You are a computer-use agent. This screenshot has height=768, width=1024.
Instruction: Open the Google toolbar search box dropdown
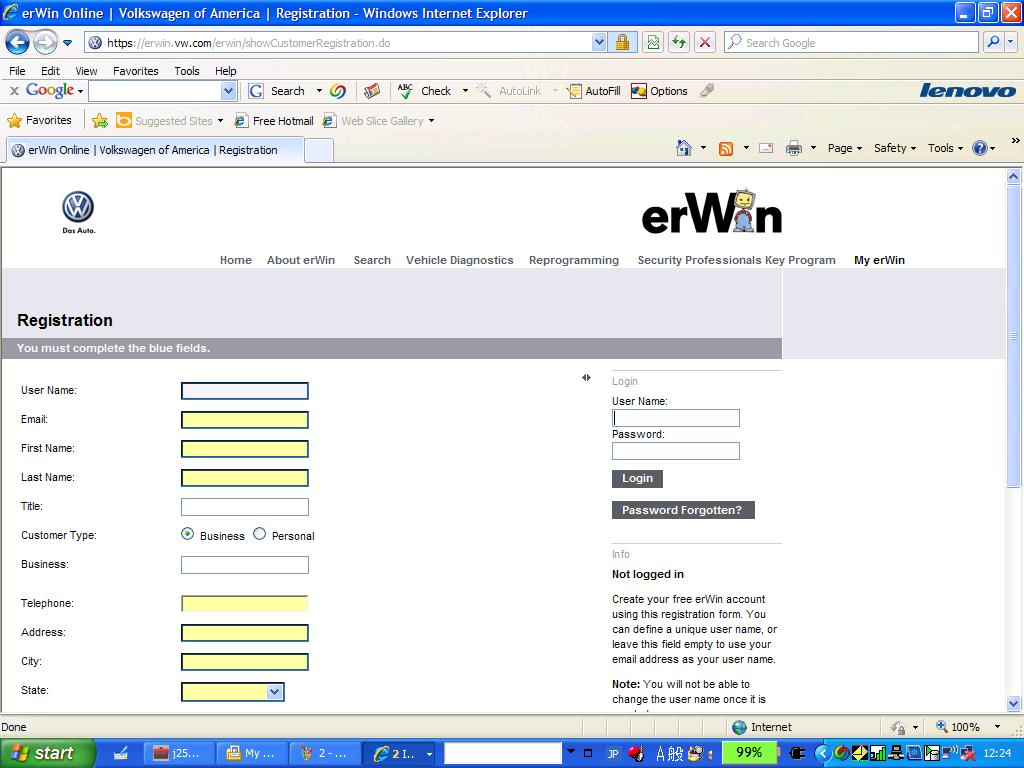click(228, 91)
